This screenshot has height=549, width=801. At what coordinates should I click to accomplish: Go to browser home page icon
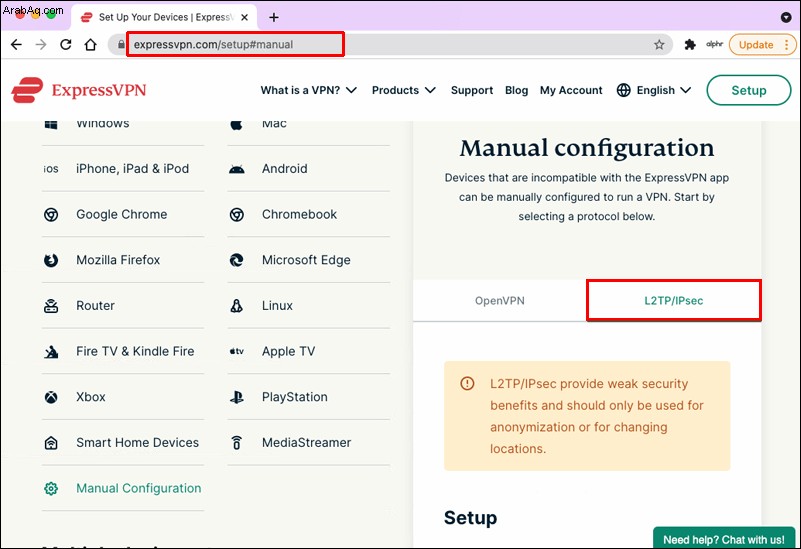[90, 44]
